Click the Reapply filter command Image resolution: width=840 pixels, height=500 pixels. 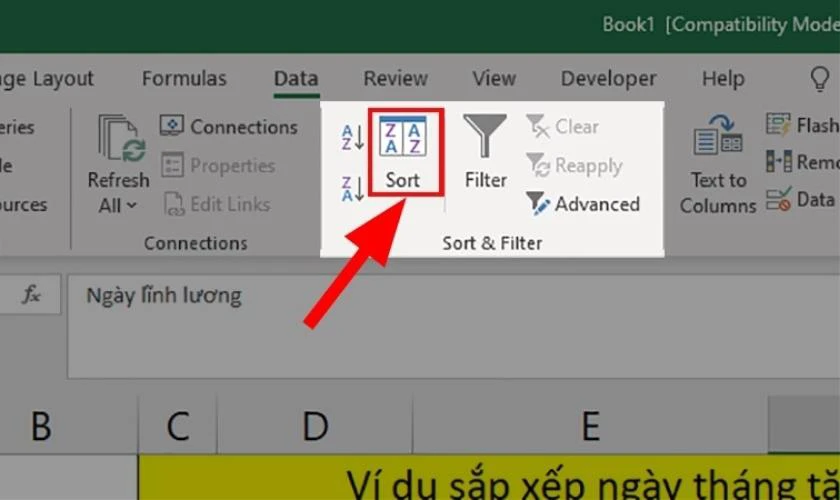pyautogui.click(x=574, y=166)
